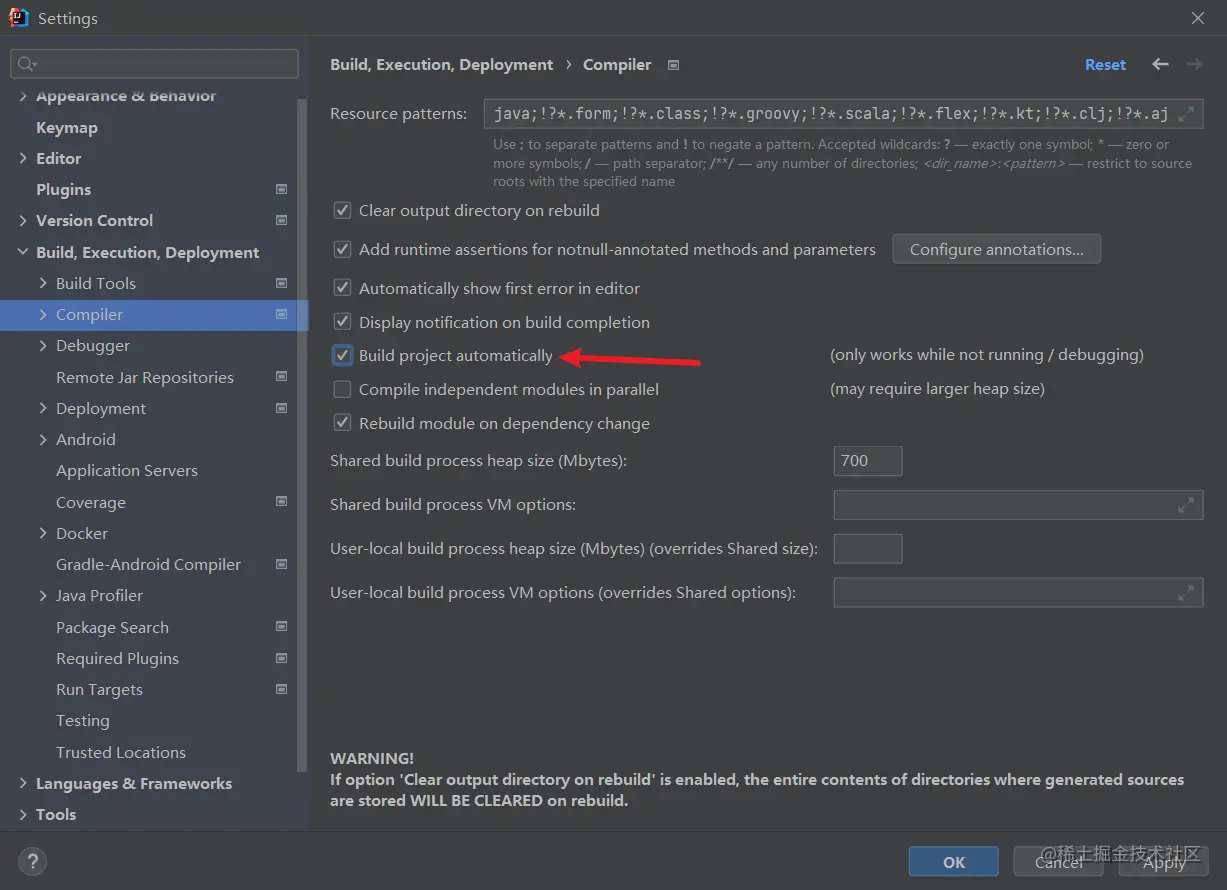Click project-level icon on the Compiler row
Screen dimensions: 1227x890
pos(281,314)
